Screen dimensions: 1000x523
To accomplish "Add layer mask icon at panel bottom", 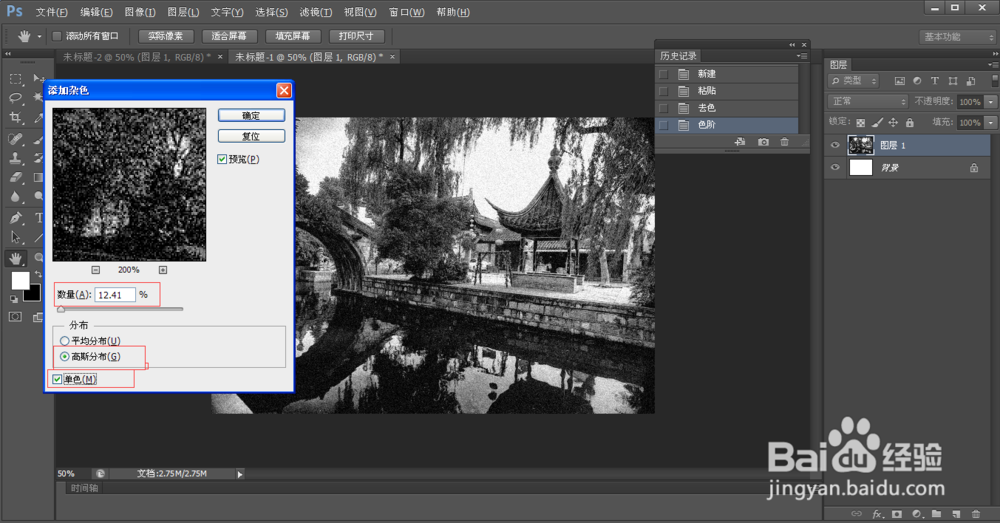I will (897, 514).
